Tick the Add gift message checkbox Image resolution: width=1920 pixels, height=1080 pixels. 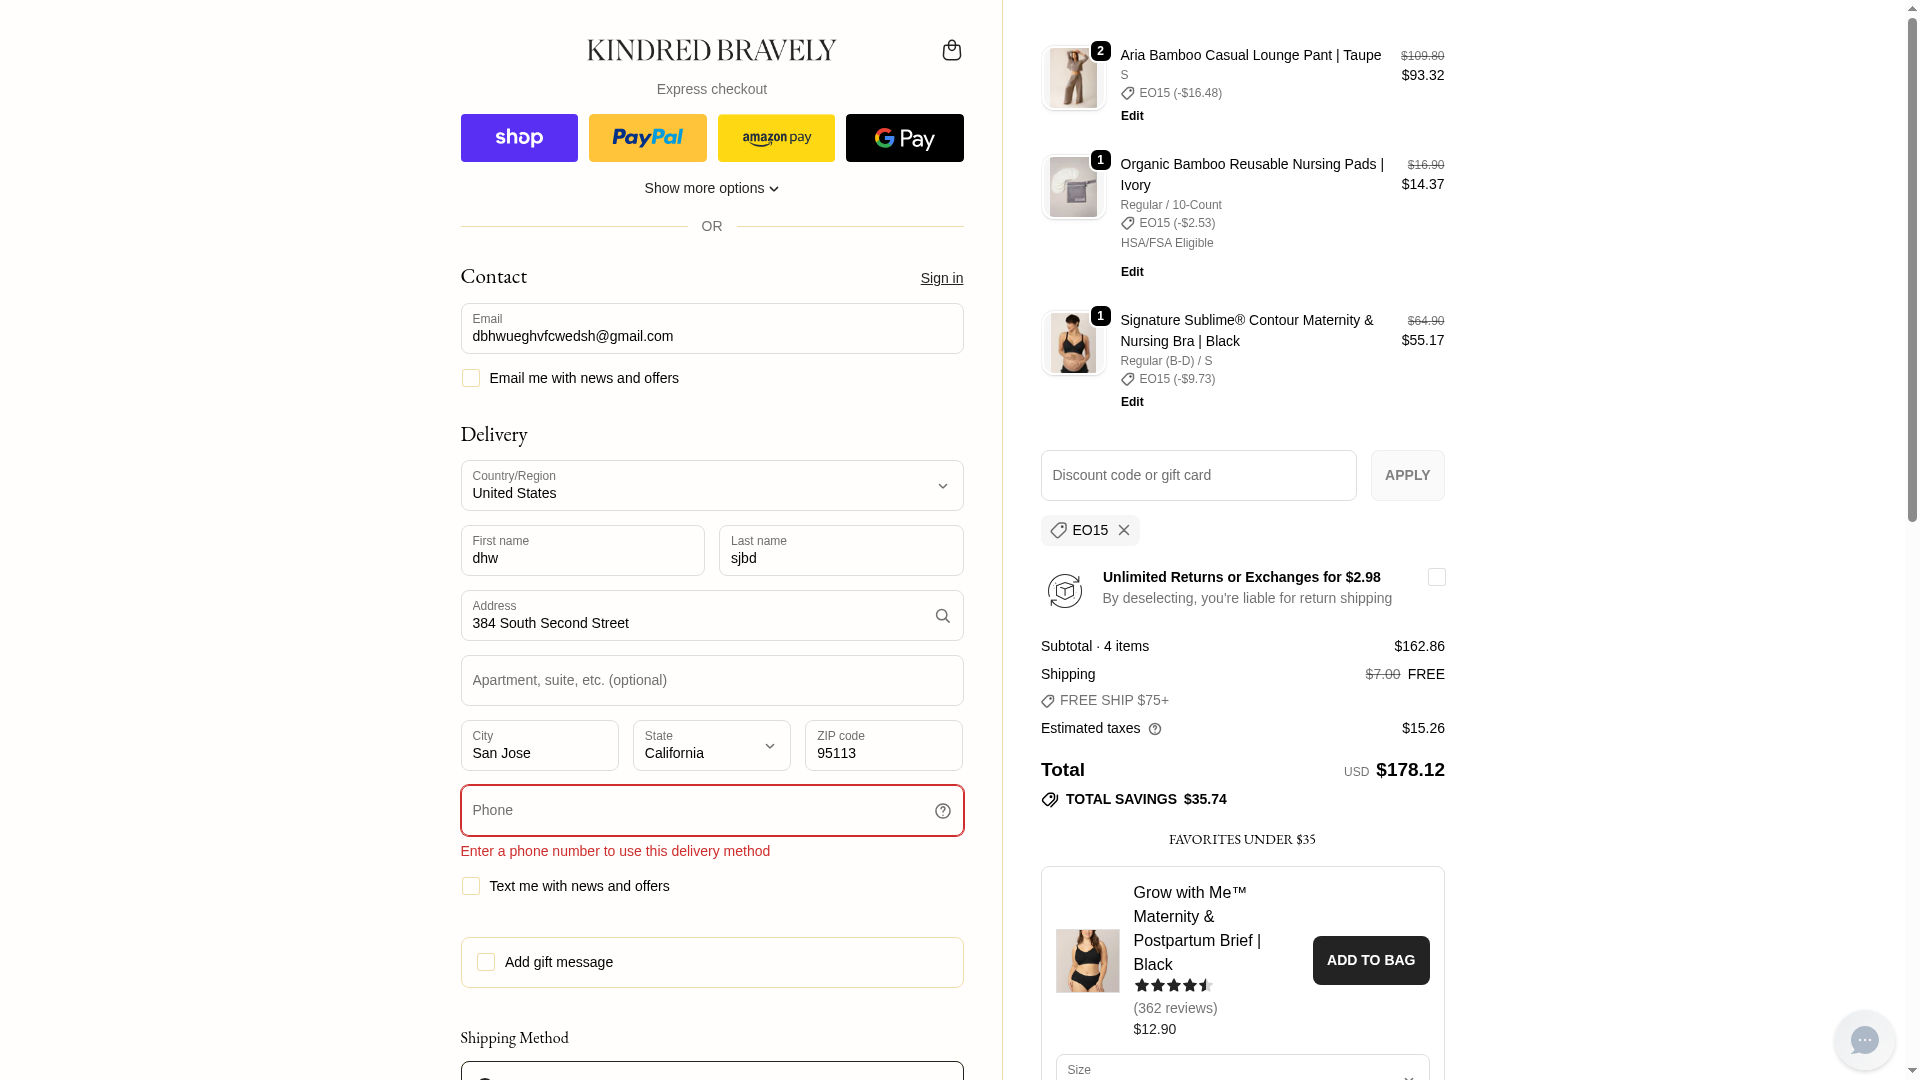coord(486,962)
